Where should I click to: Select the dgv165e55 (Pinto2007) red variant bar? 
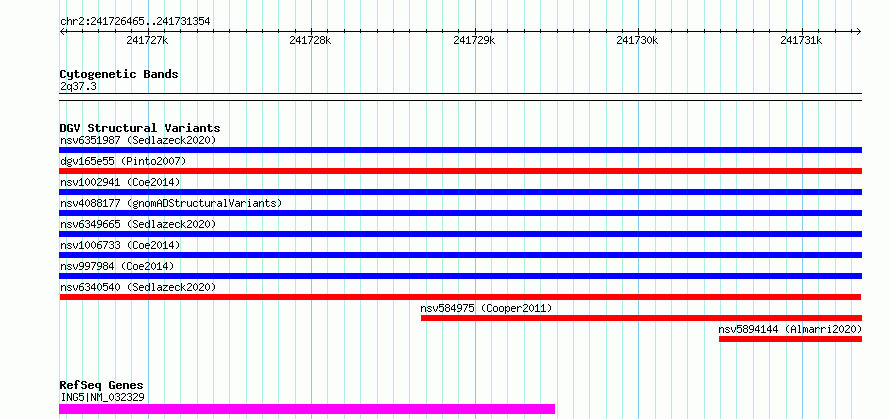coord(460,171)
